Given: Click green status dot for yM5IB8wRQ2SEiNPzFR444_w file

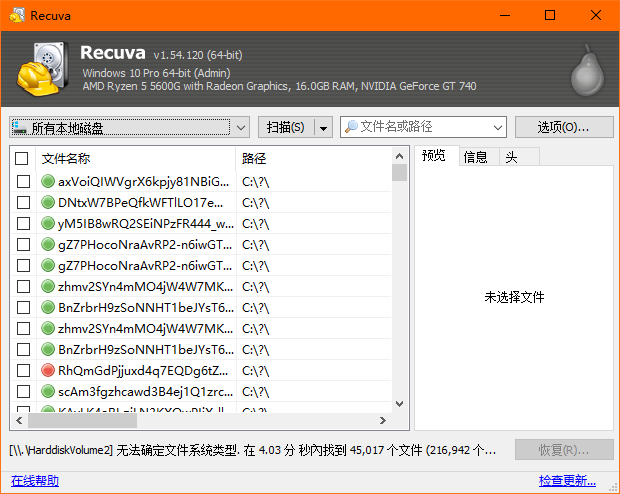Looking at the screenshot, I should click(48, 223).
